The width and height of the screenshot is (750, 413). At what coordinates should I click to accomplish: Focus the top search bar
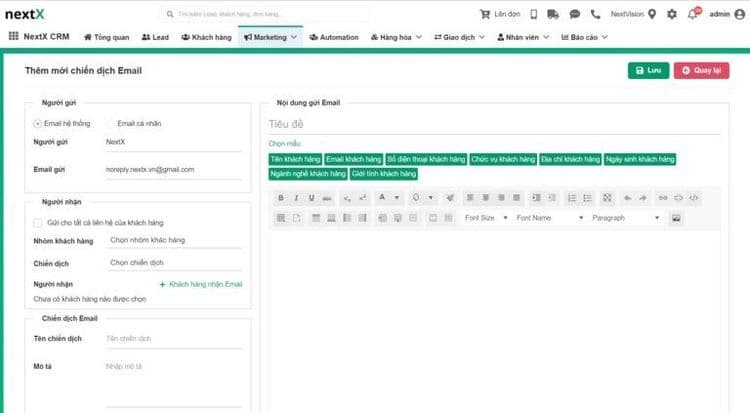tap(265, 14)
